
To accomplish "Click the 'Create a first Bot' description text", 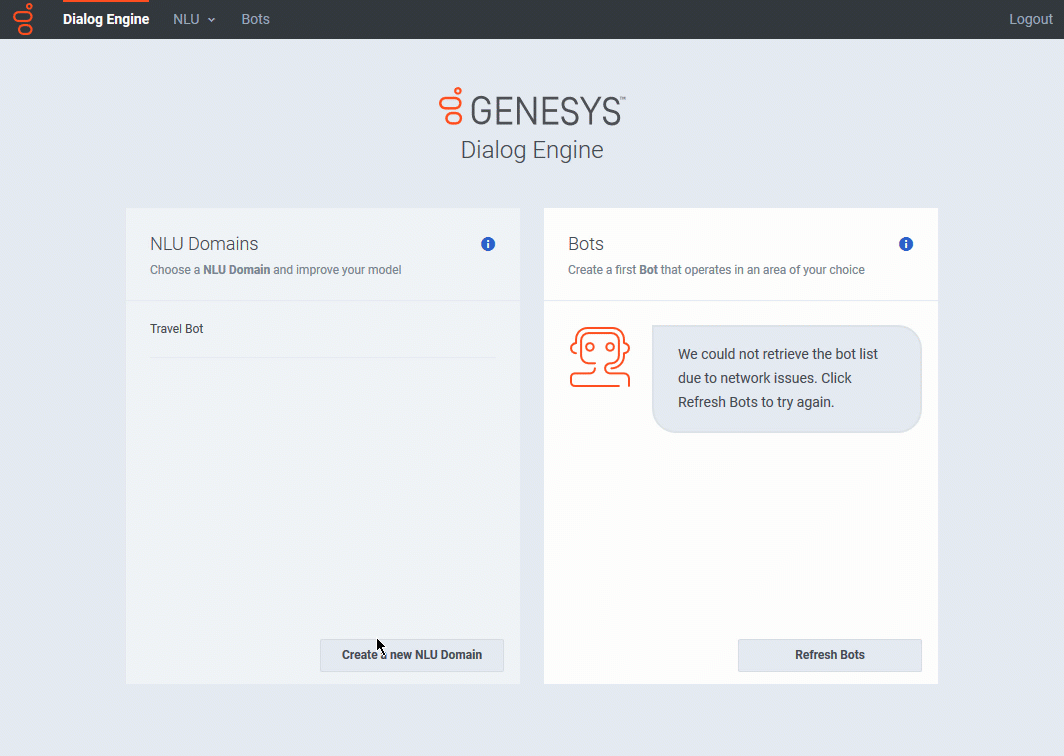I will [x=716, y=270].
